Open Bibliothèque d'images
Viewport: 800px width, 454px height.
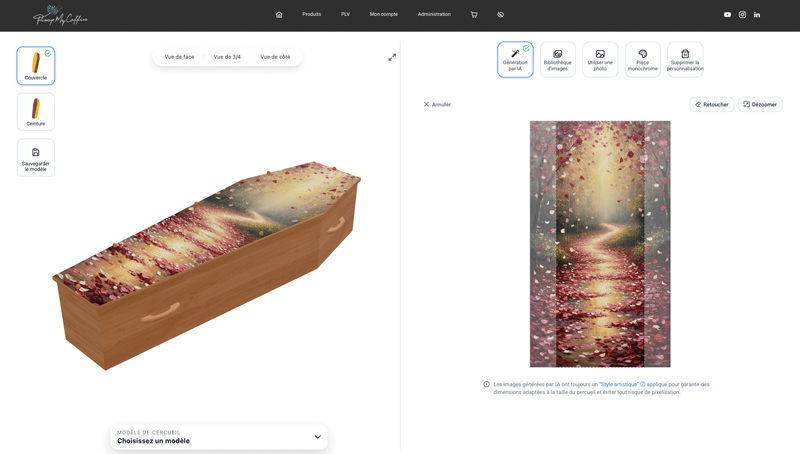coord(558,60)
